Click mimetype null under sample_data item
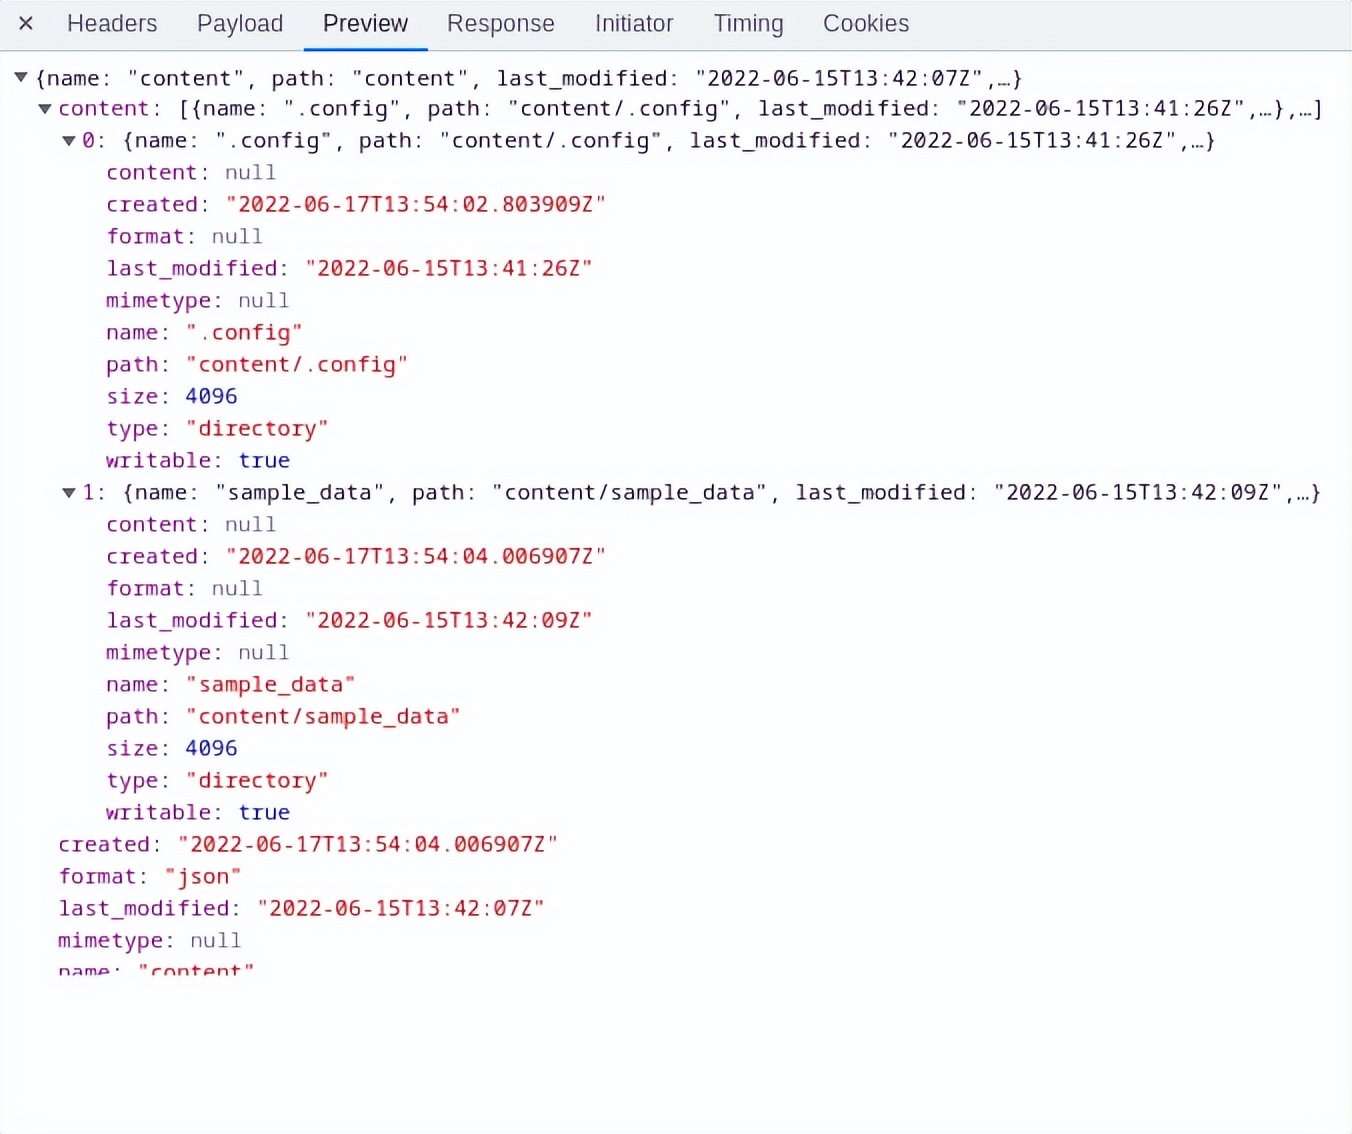The height and width of the screenshot is (1134, 1352). point(197,652)
